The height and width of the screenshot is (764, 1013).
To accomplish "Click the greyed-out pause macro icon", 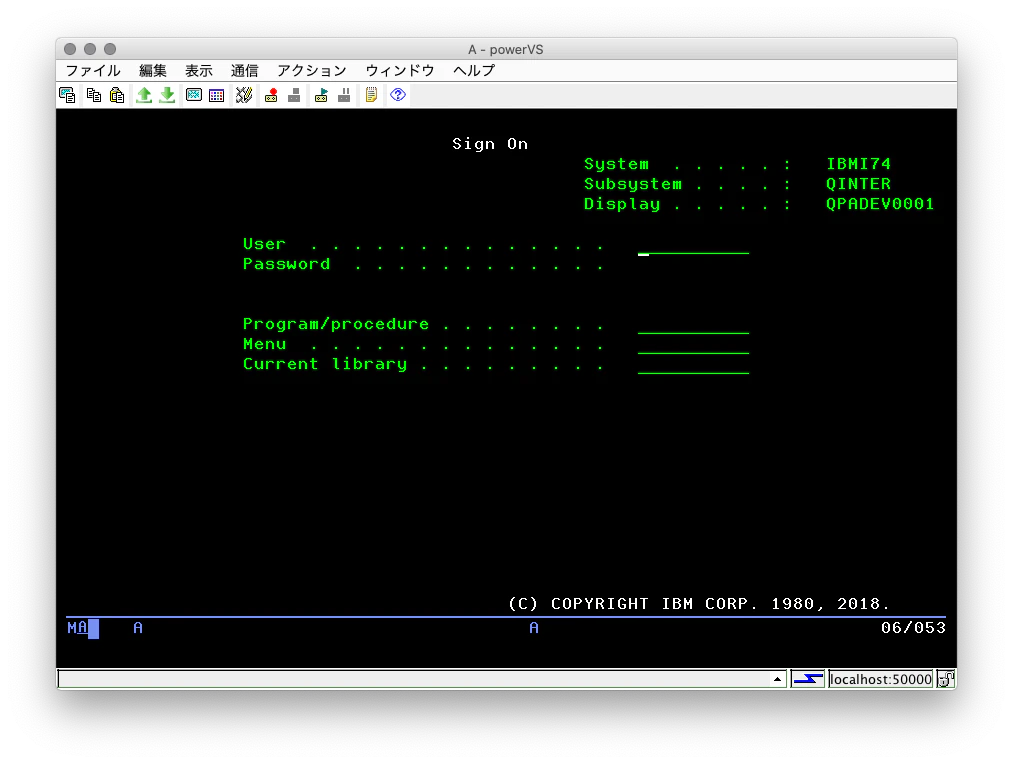I will [x=344, y=96].
